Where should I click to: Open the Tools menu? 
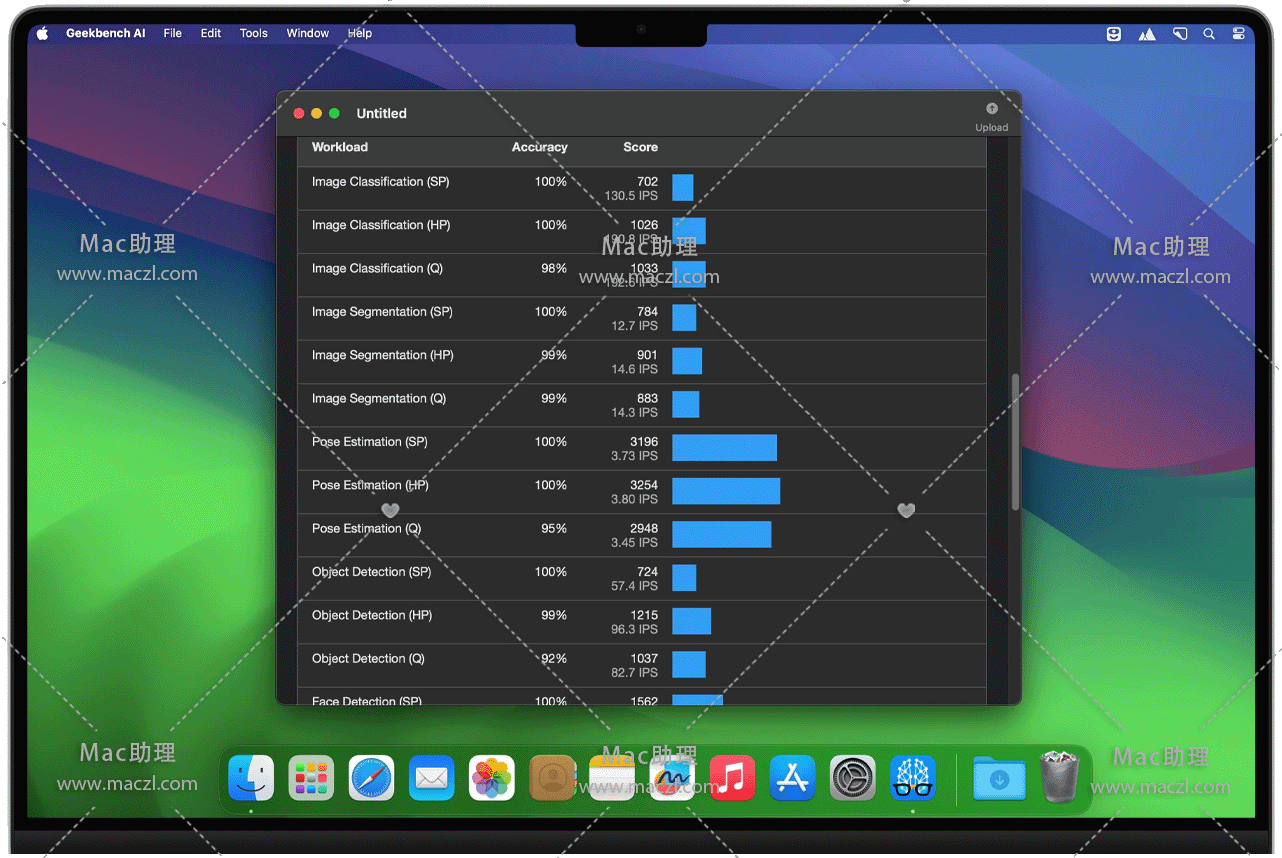tap(254, 33)
